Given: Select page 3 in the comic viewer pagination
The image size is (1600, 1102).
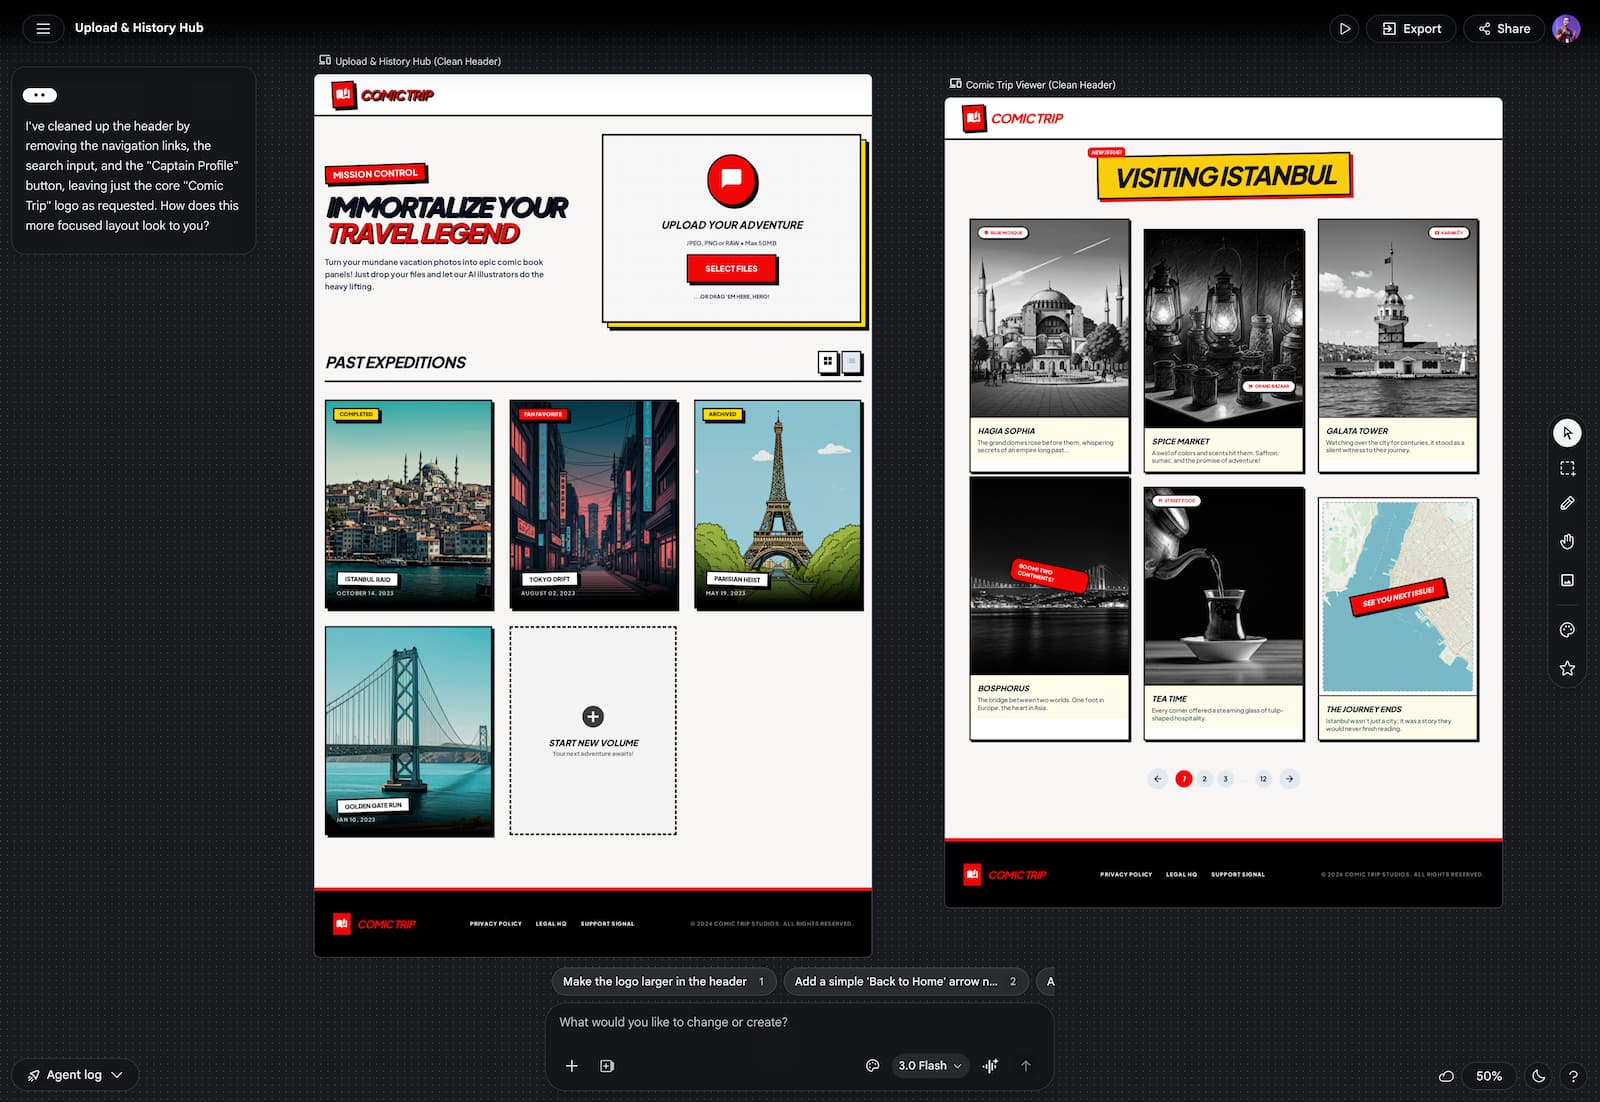Looking at the screenshot, I should pyautogui.click(x=1225, y=778).
